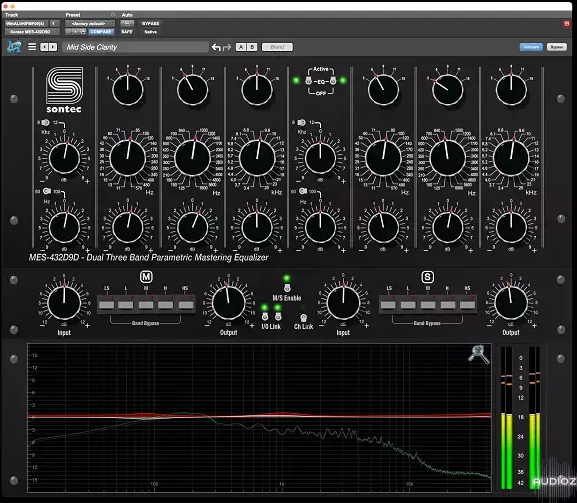Click the Mid Side Clarity preset name field
This screenshot has width=577, height=503.
135,47
